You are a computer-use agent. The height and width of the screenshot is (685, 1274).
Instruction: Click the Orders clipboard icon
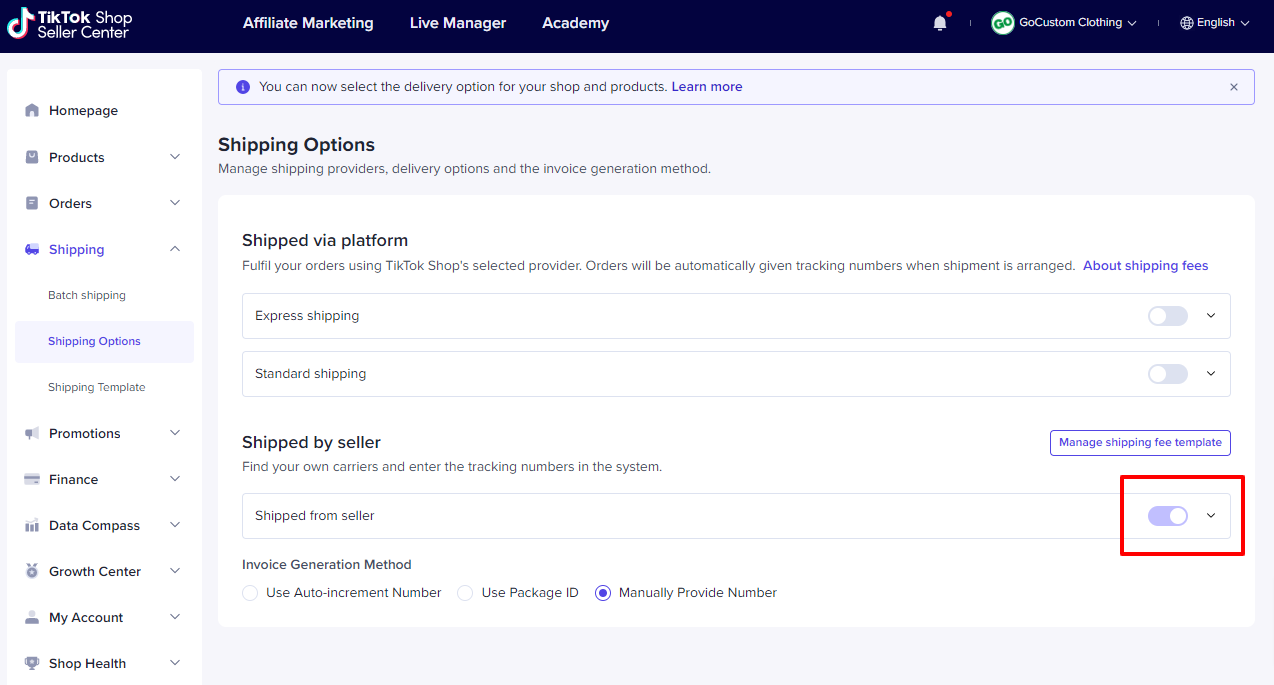pyautogui.click(x=32, y=203)
